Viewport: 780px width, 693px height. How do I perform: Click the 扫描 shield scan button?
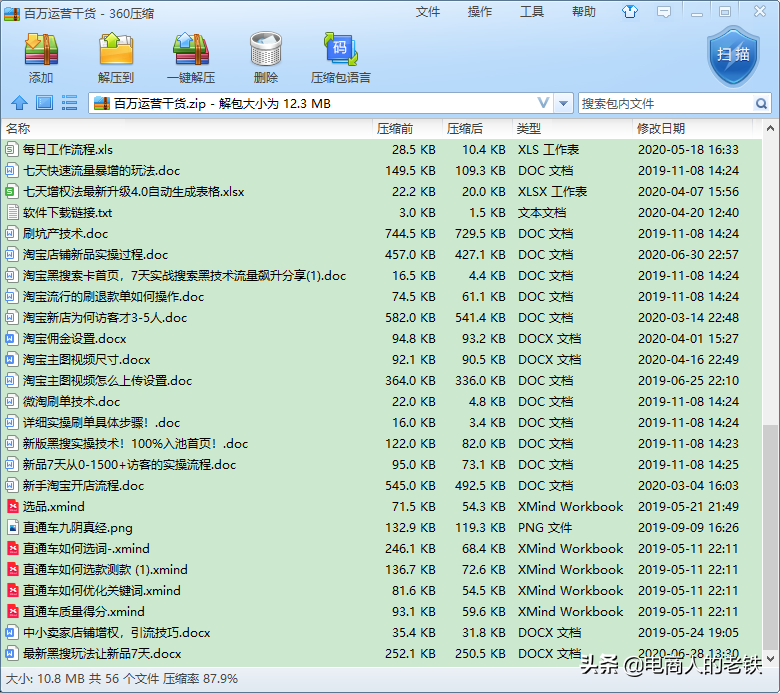pos(733,56)
